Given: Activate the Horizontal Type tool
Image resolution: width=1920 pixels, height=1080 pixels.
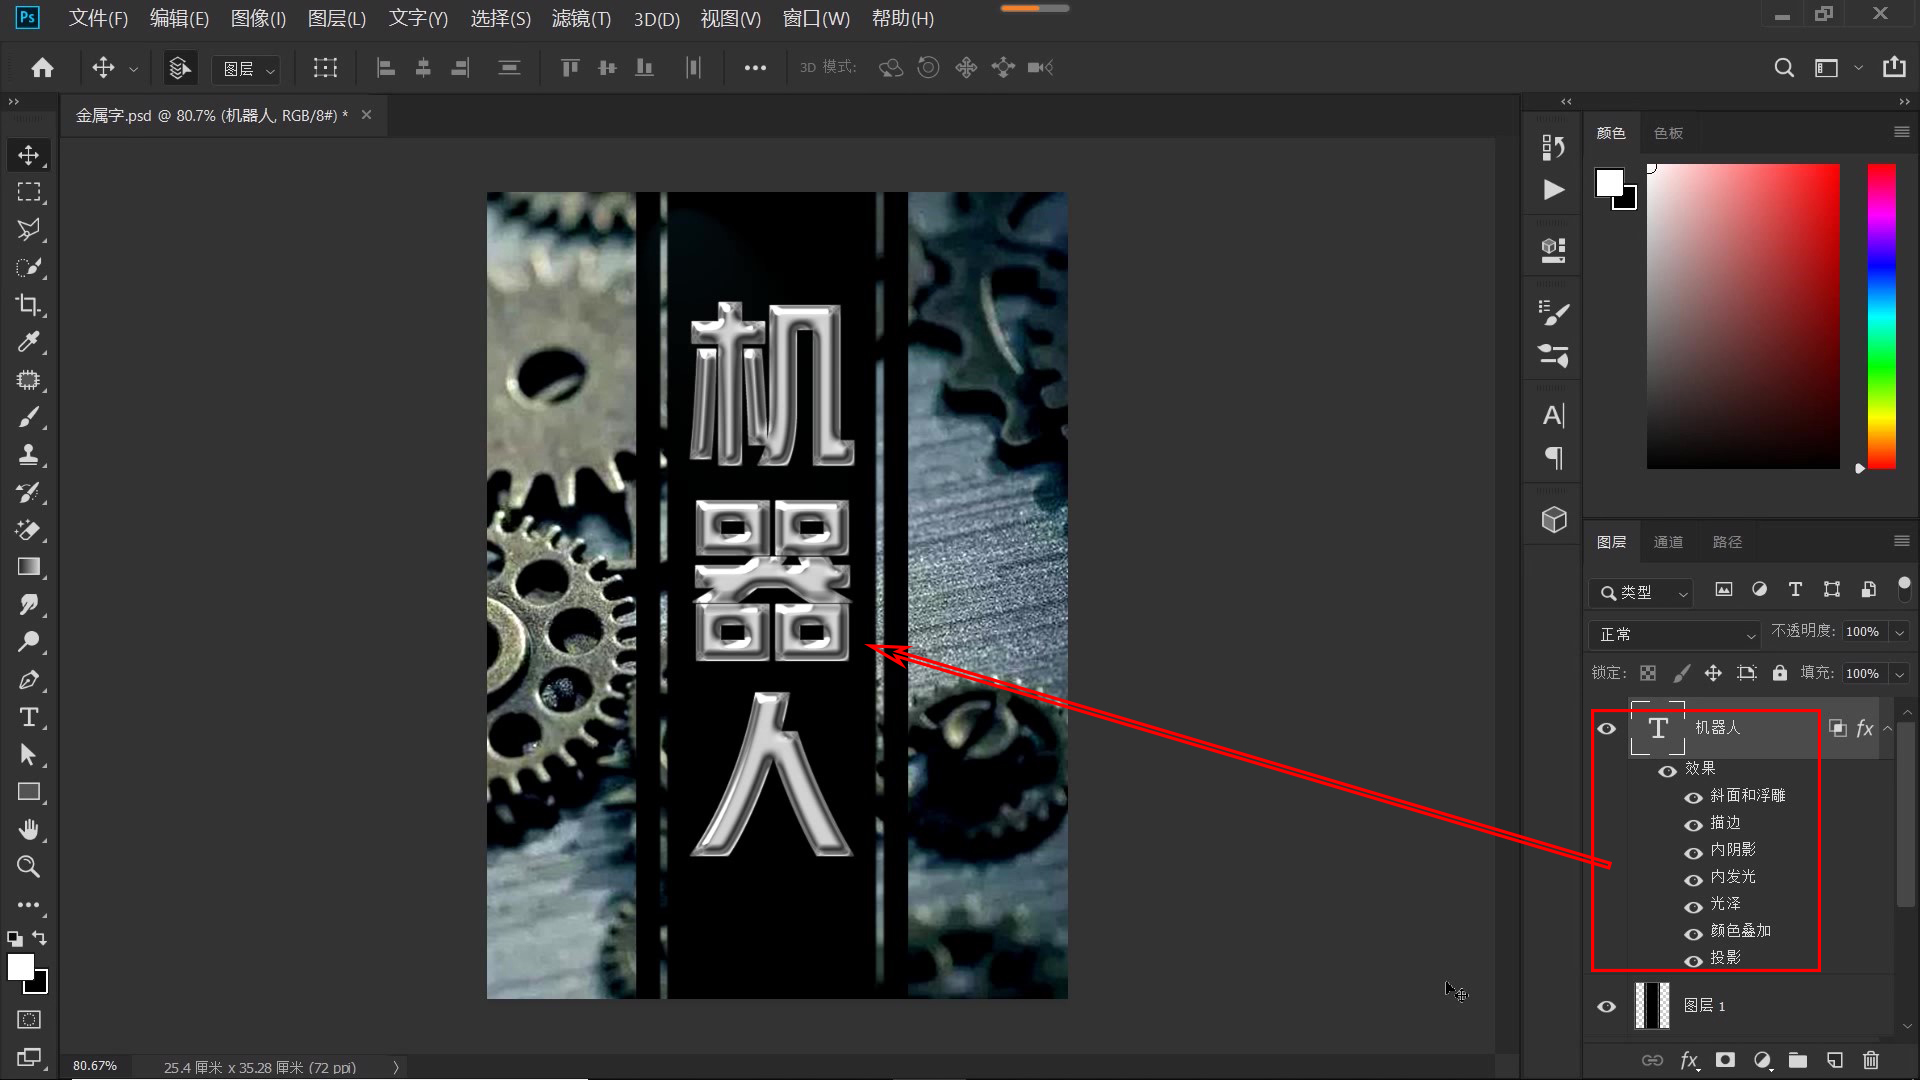Looking at the screenshot, I should point(29,717).
